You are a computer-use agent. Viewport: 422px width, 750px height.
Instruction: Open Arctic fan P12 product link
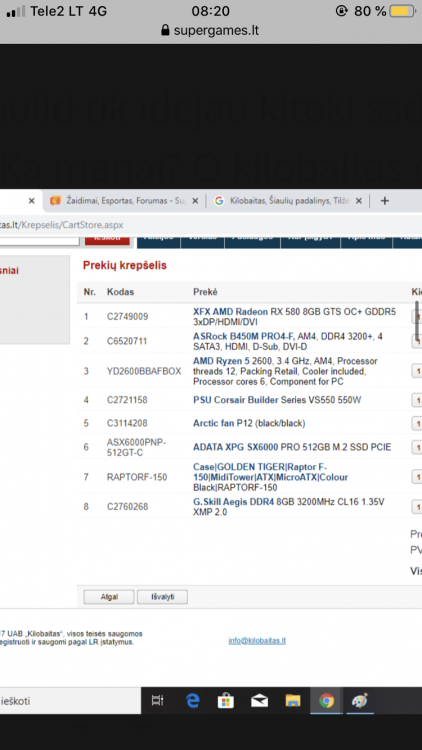[249, 423]
